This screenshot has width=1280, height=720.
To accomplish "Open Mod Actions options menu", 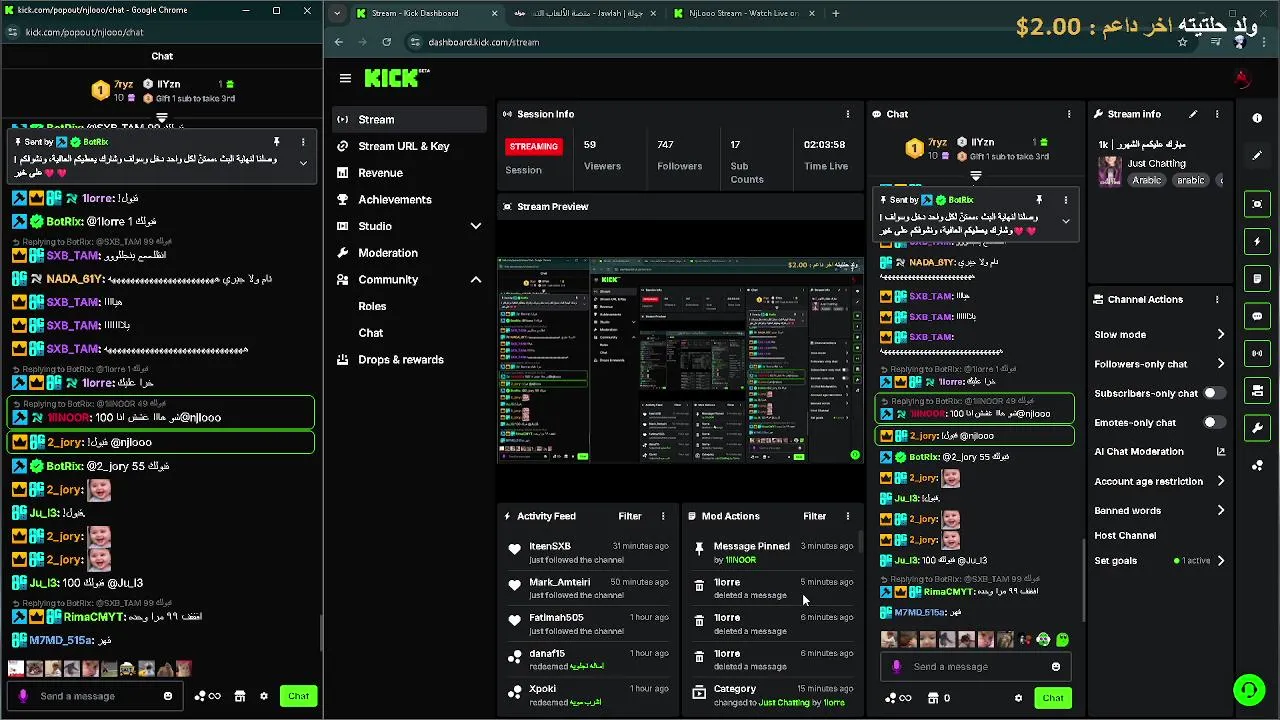I will 848,516.
